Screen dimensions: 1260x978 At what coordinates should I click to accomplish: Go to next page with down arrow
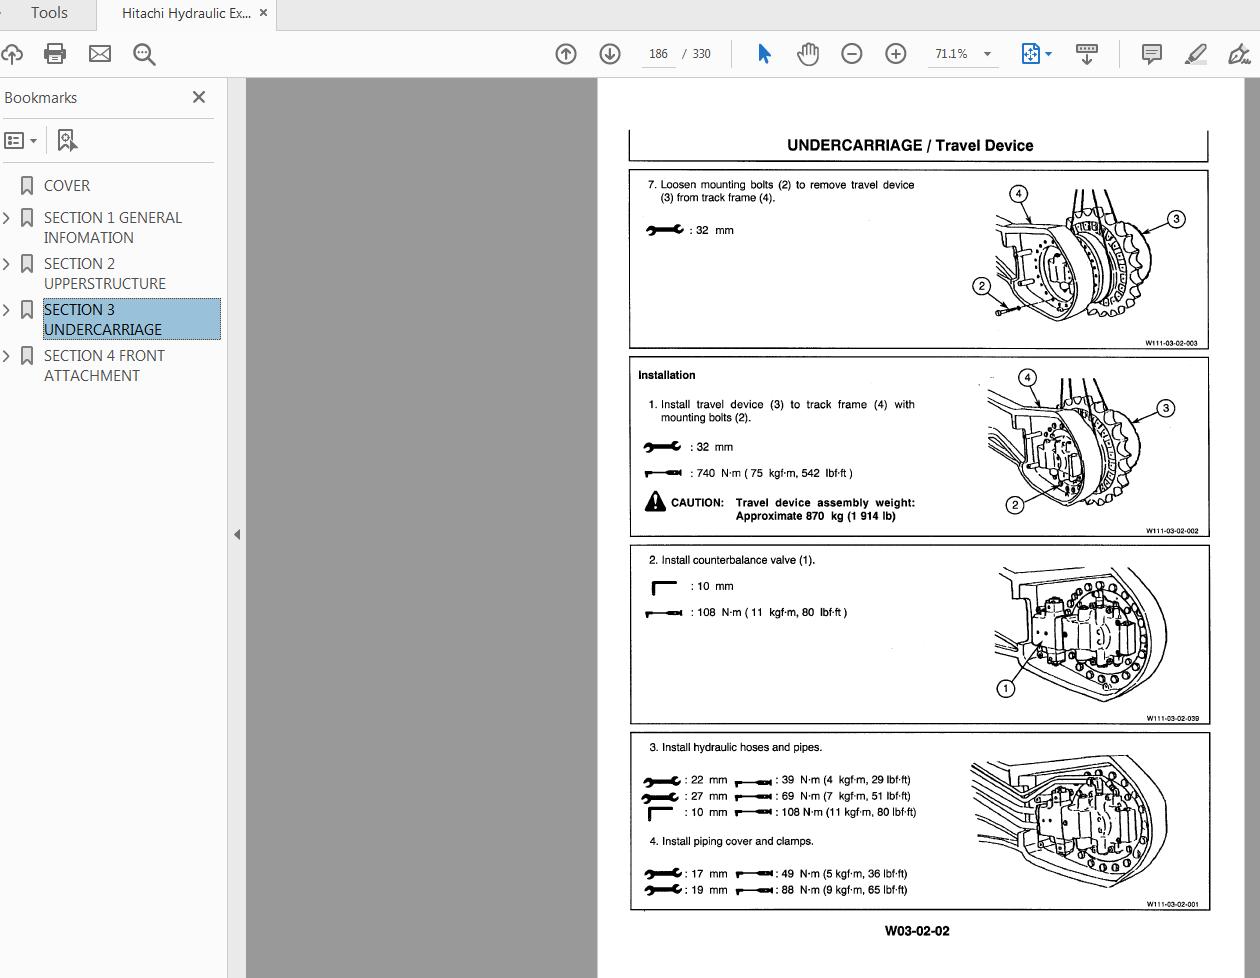click(610, 54)
